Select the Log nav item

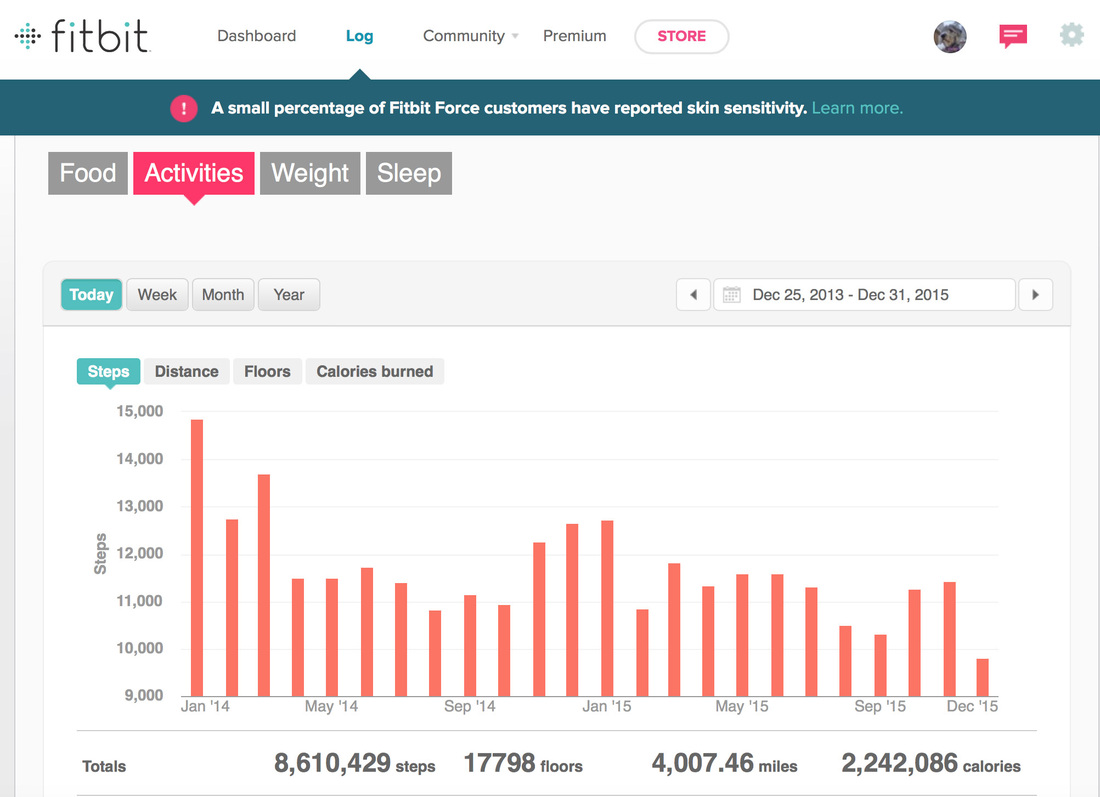point(359,36)
